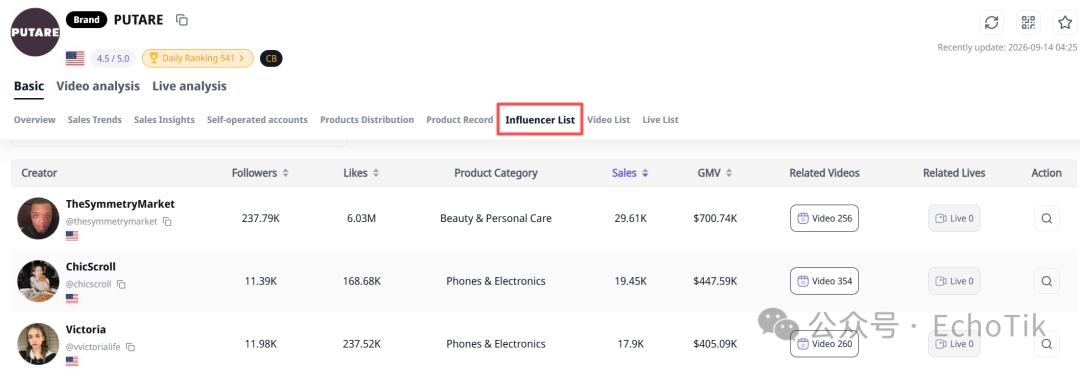Image resolution: width=1080 pixels, height=369 pixels.
Task: Open the Daily Ranking 541 badge
Action: [x=198, y=59]
